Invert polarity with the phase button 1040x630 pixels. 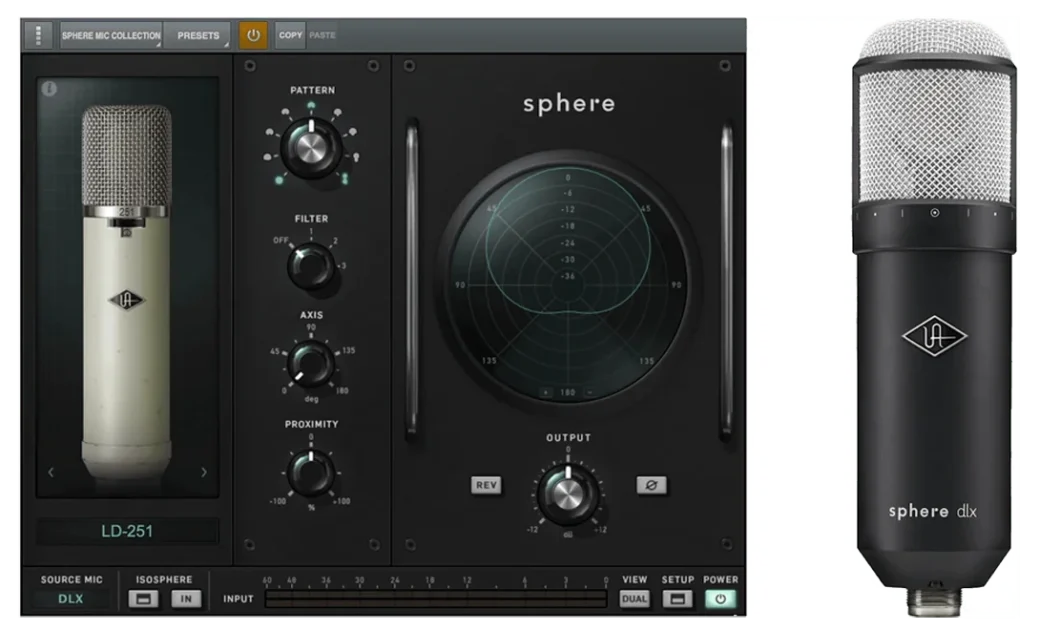651,486
